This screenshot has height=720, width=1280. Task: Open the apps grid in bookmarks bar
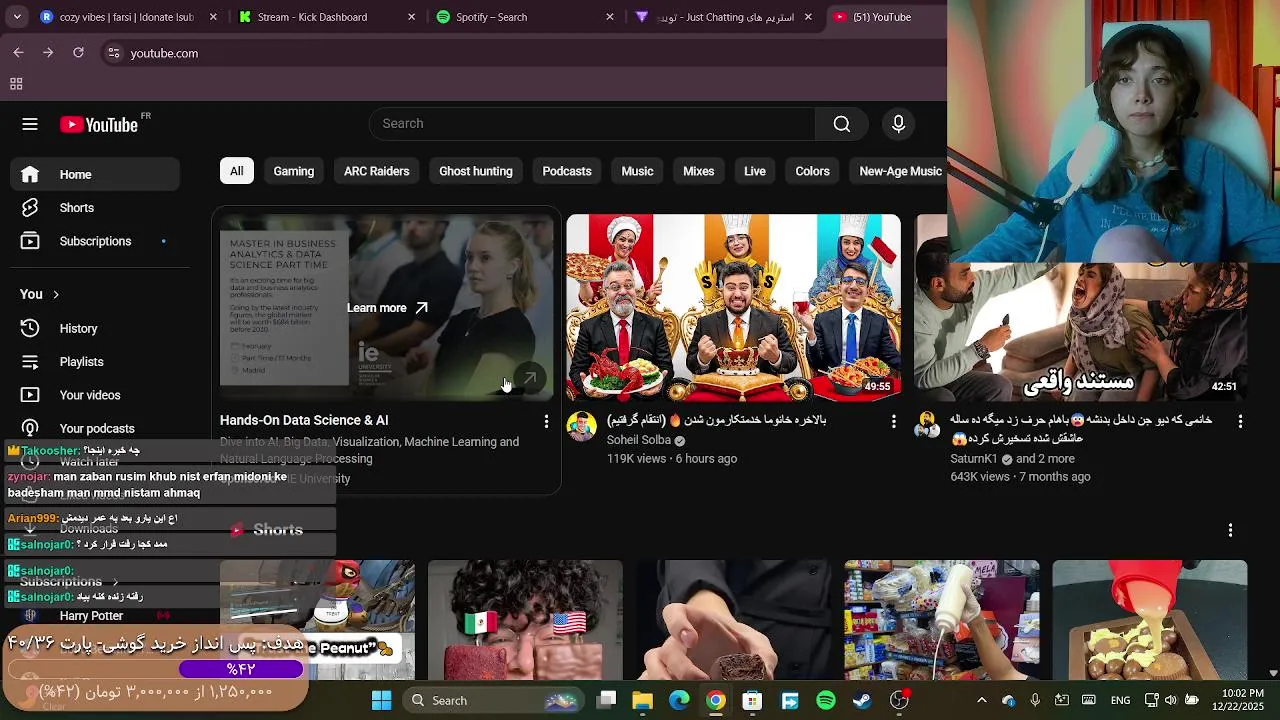(16, 84)
